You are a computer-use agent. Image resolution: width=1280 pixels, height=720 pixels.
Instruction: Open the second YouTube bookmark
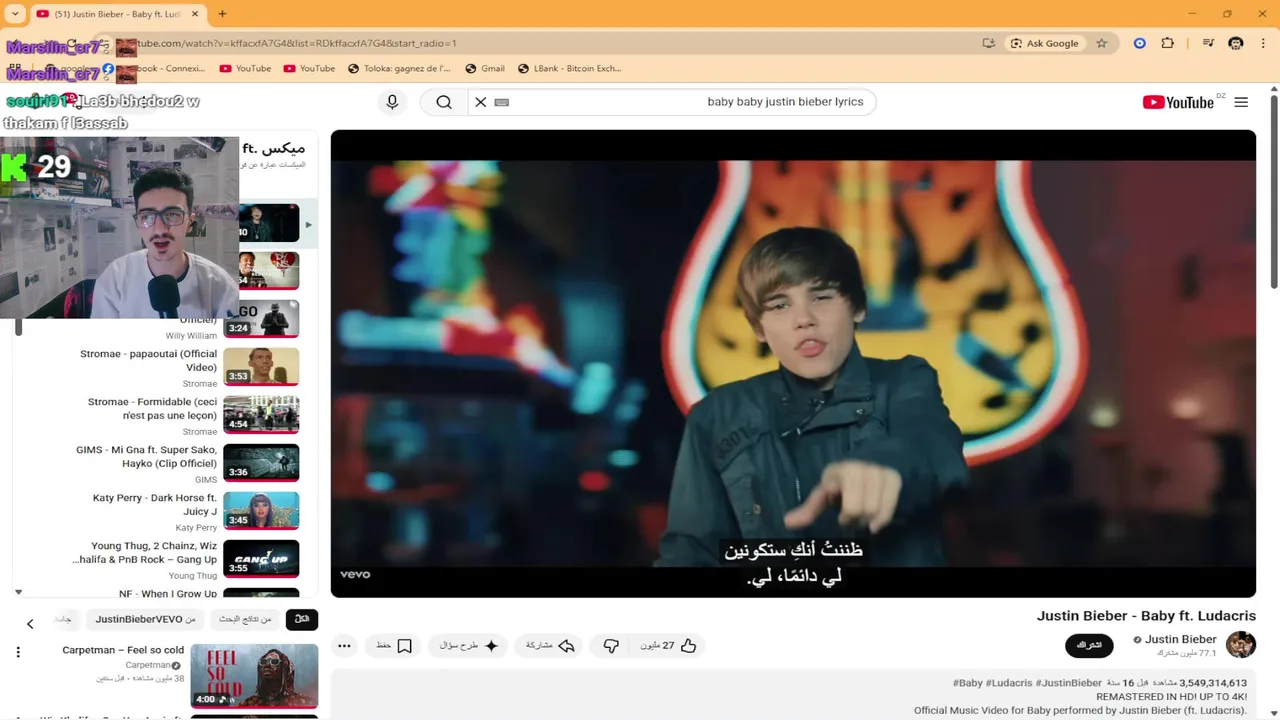309,68
